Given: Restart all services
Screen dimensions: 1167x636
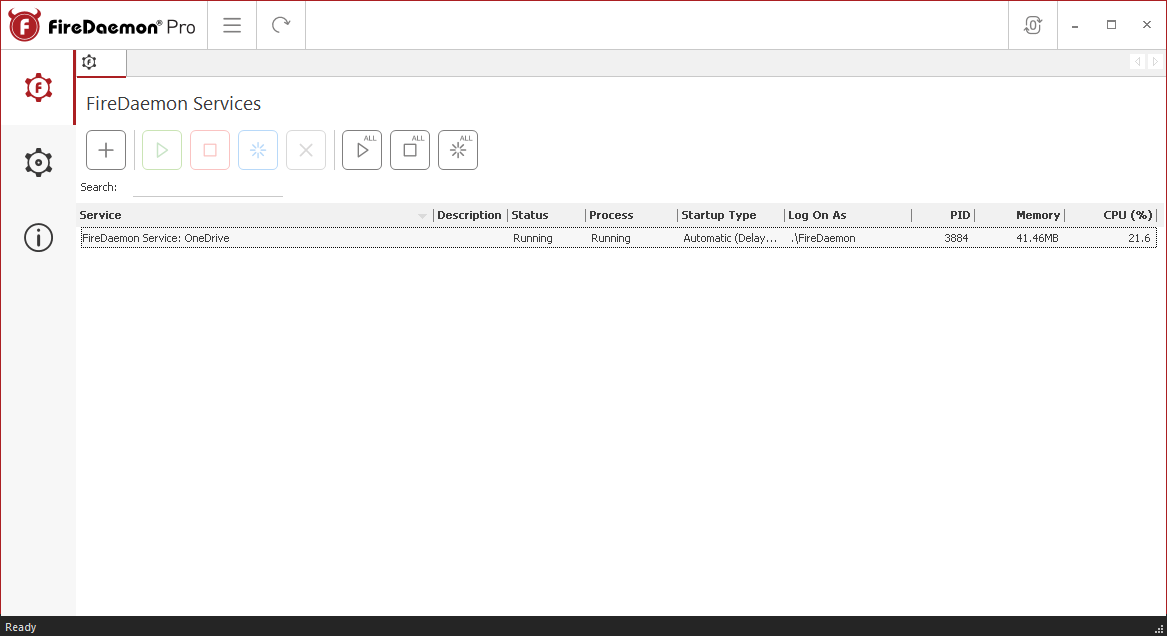Looking at the screenshot, I should (457, 149).
